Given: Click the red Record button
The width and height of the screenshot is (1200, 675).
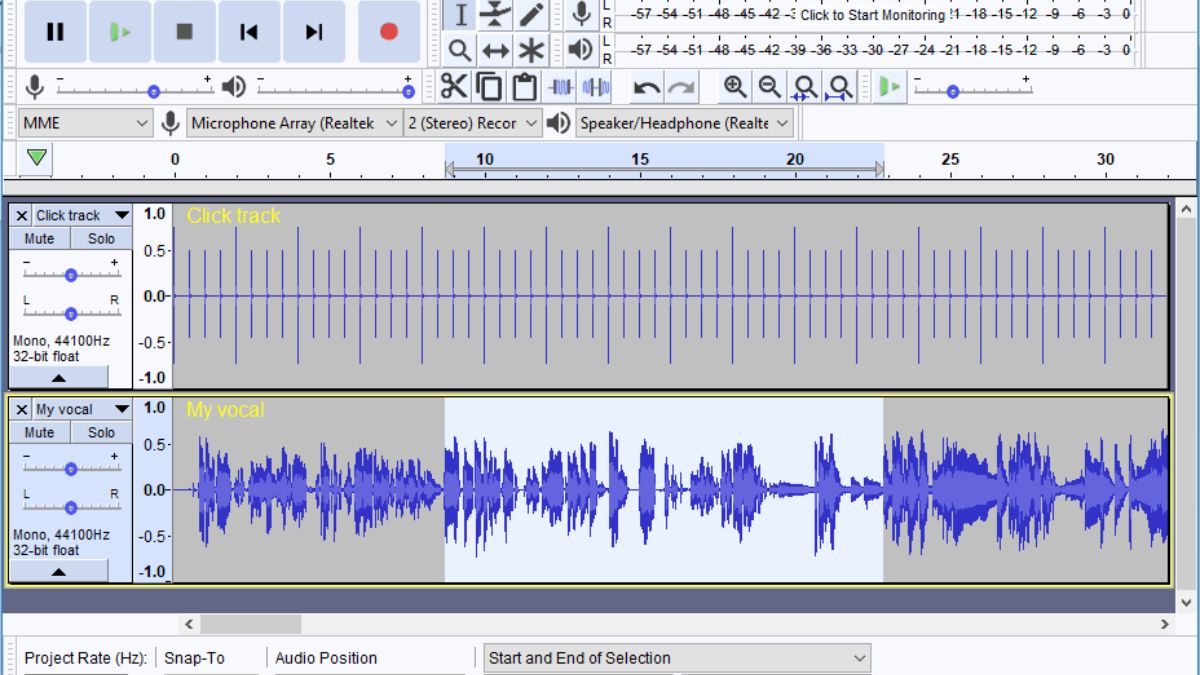Looking at the screenshot, I should [389, 32].
